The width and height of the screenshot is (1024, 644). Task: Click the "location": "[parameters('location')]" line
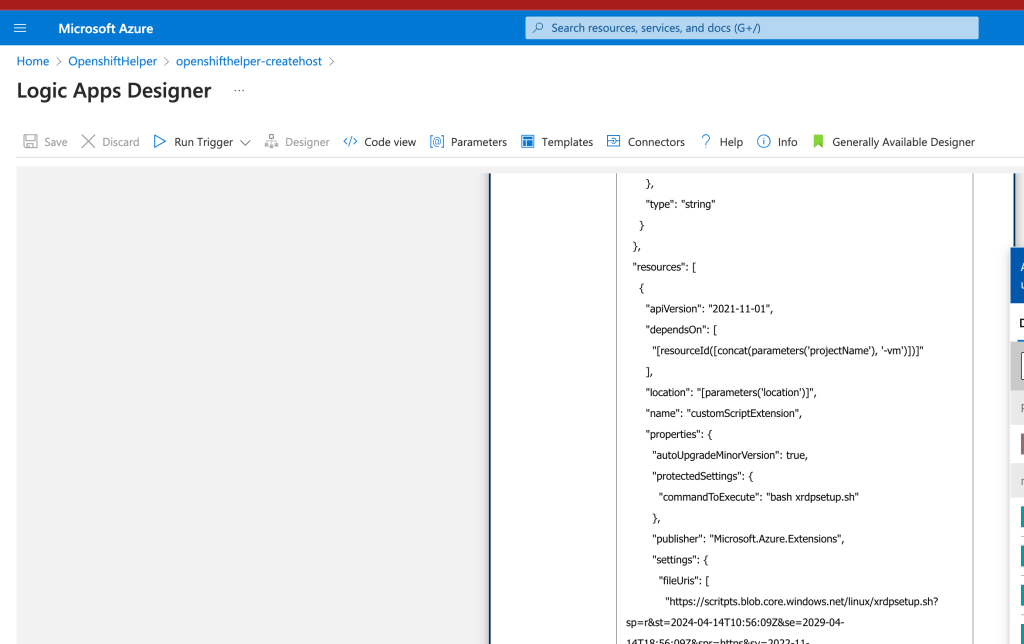click(731, 393)
